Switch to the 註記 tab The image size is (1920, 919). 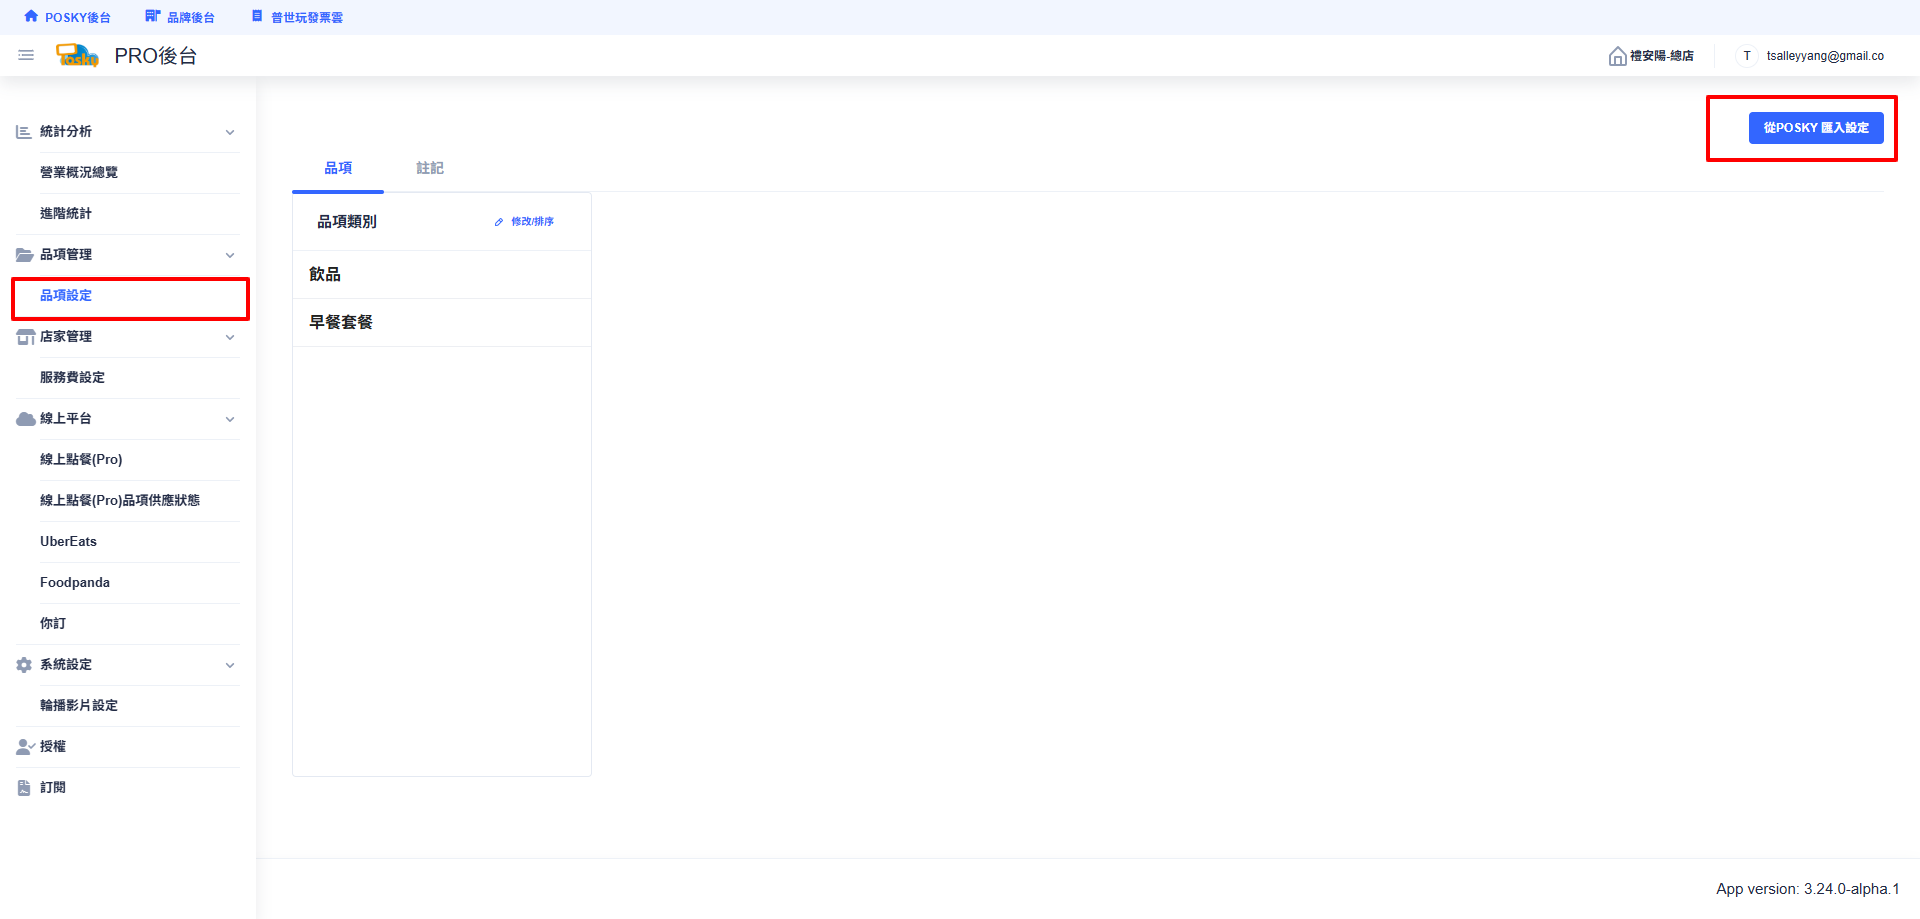click(430, 168)
